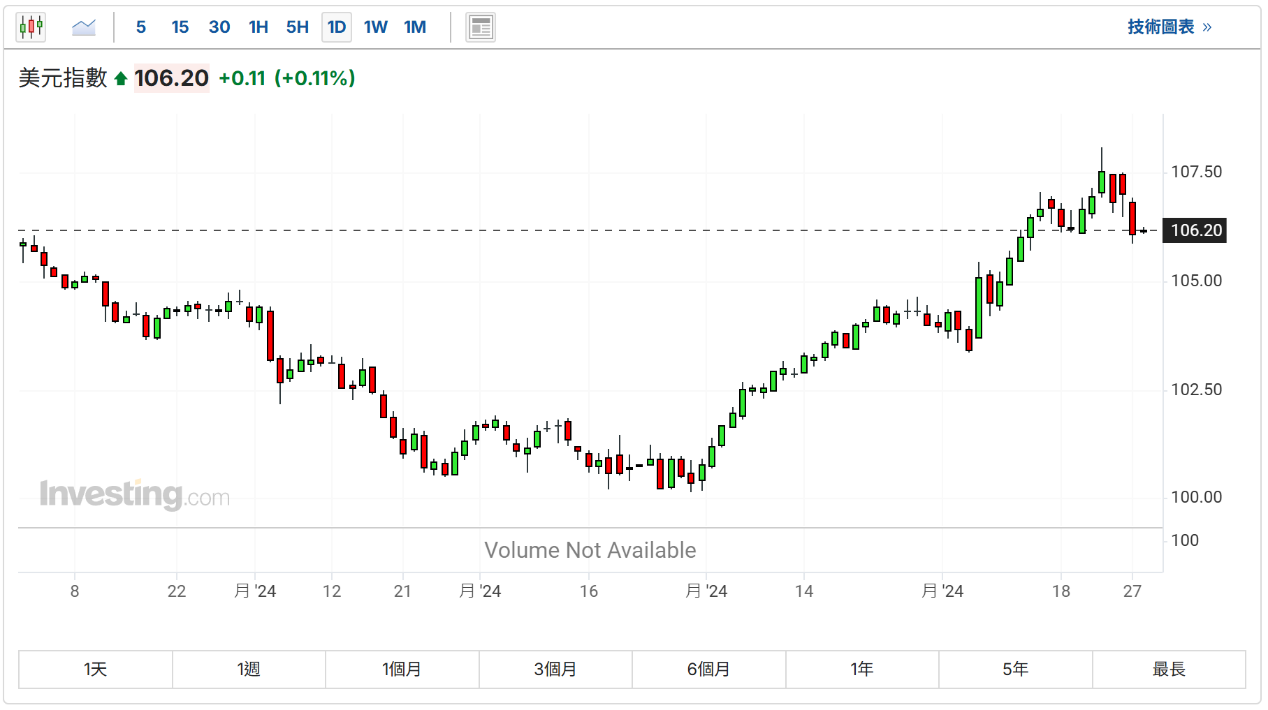Select the candlestick chart type icon
This screenshot has height=710, width=1268.
[31, 27]
